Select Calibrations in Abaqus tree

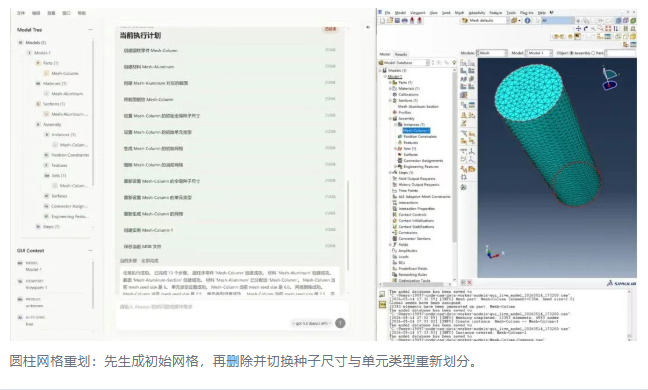pos(408,95)
